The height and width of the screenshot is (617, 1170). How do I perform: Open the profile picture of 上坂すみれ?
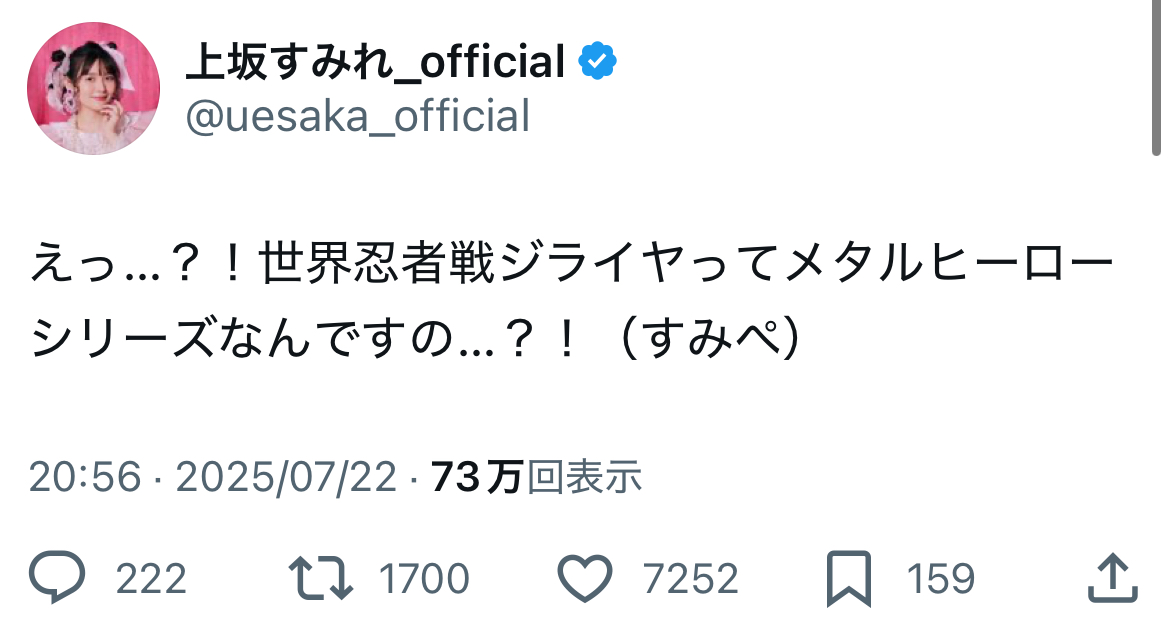pyautogui.click(x=93, y=88)
